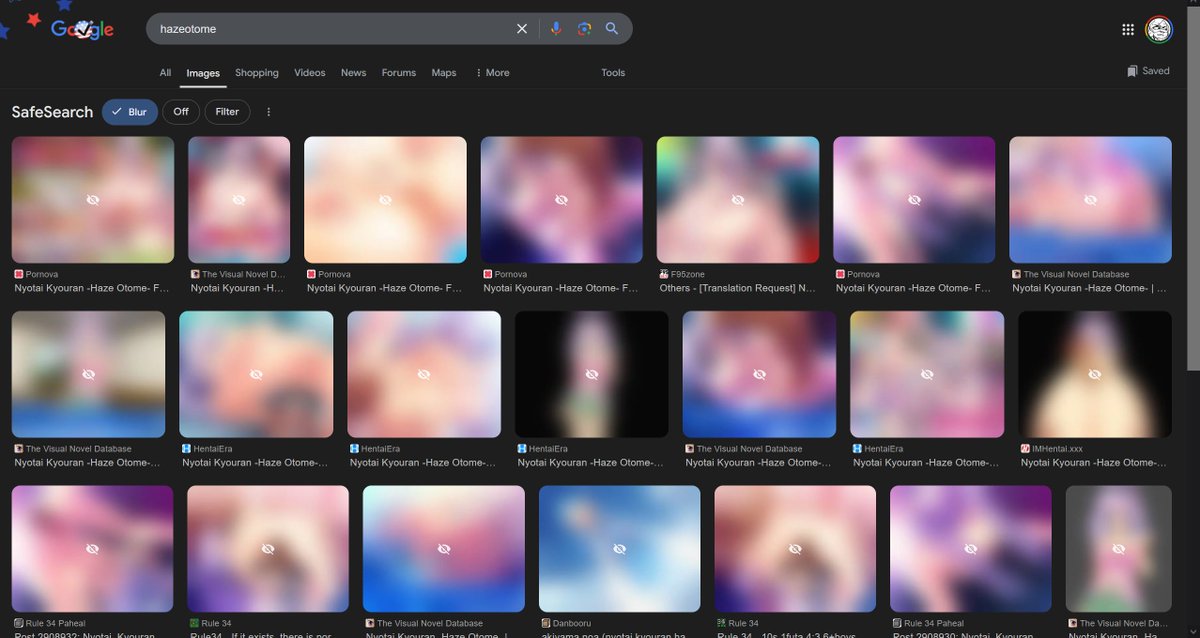Open the Tools options

coord(613,73)
